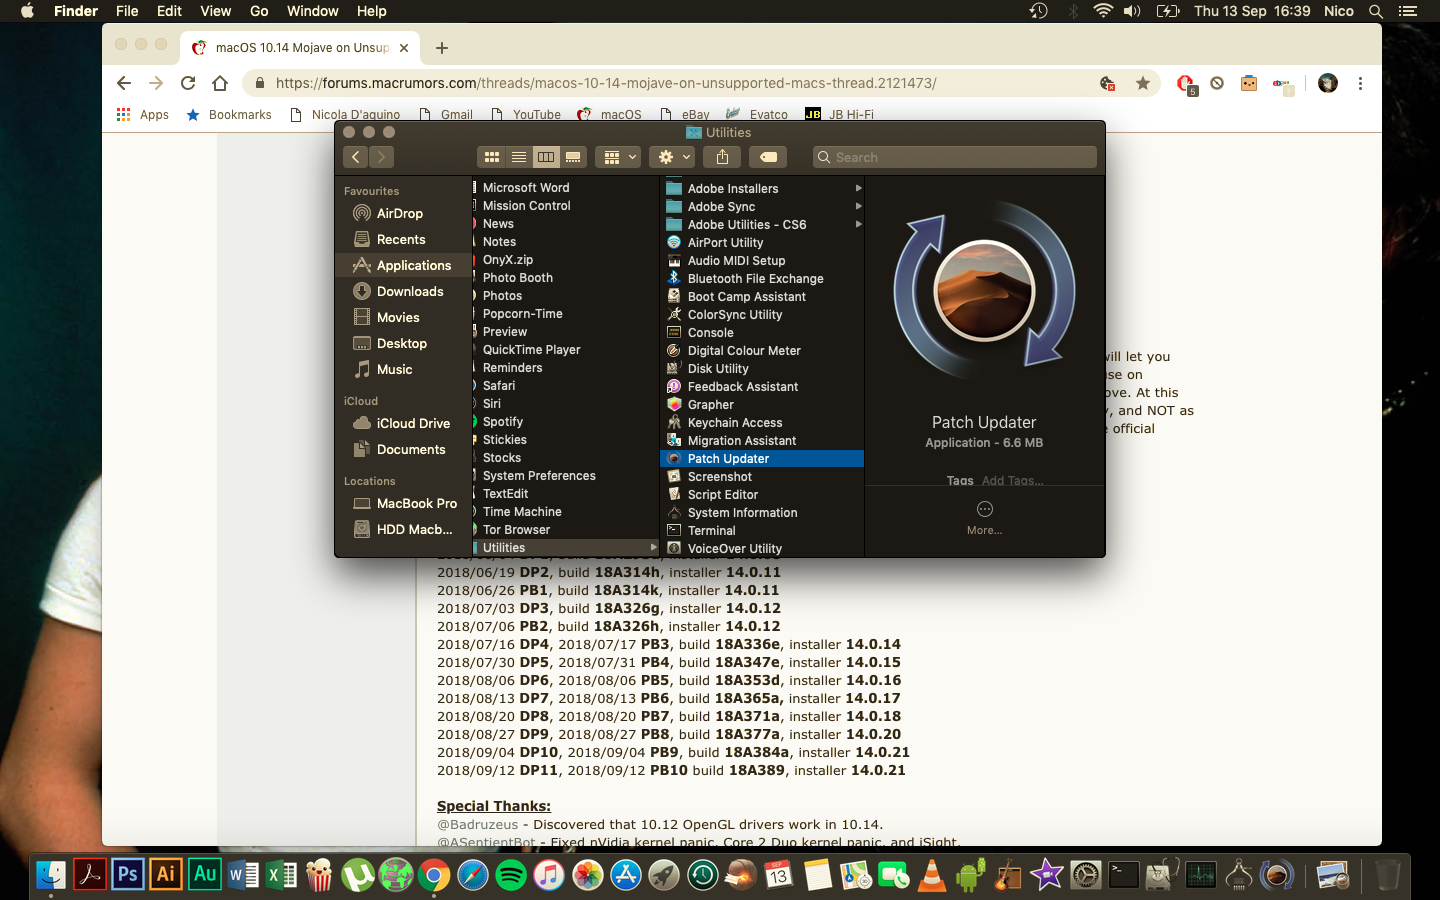Select Recents in Finder sidebar
Viewport: 1440px width, 900px height.
[x=401, y=239]
